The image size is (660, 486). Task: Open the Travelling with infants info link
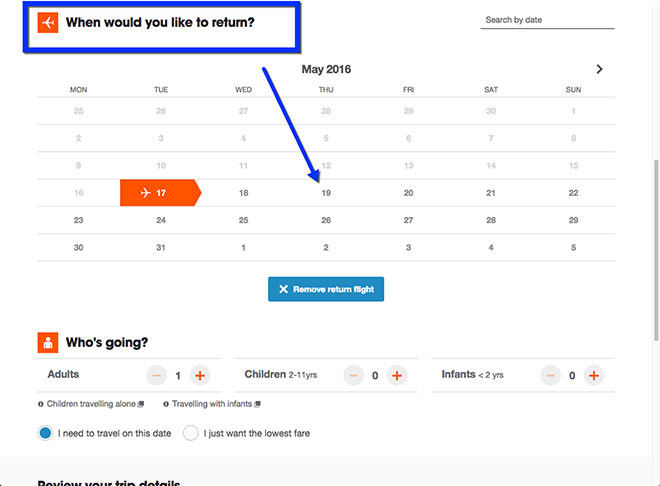pos(212,404)
